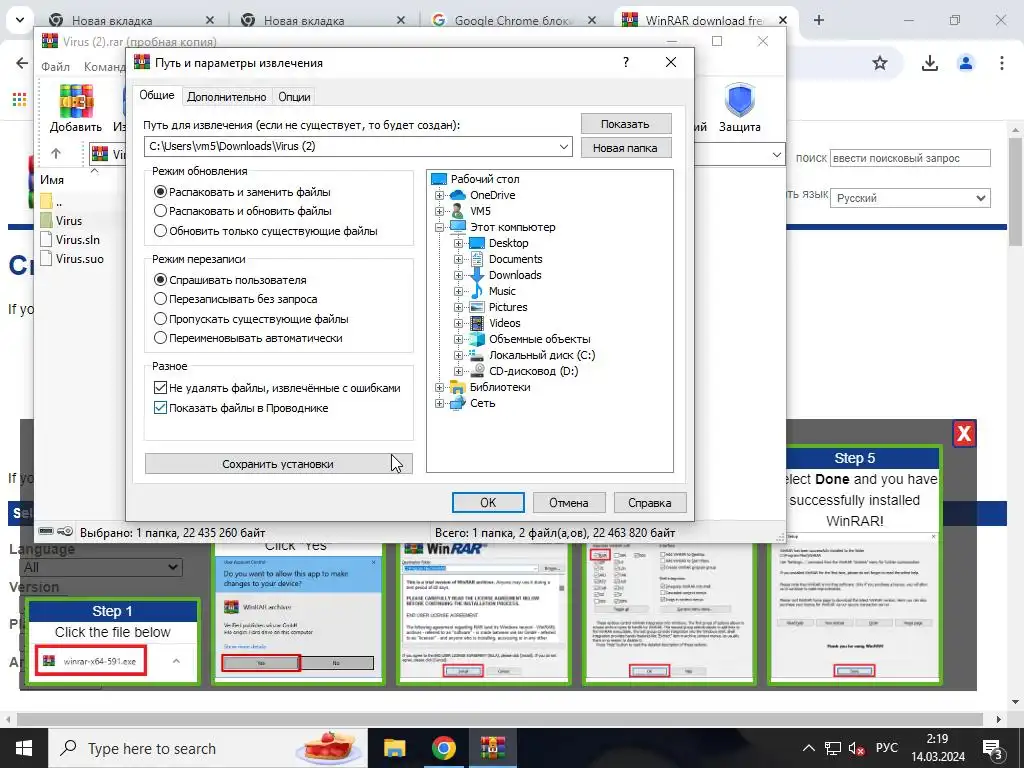Click the Показать button
1024x768 pixels.
click(626, 123)
